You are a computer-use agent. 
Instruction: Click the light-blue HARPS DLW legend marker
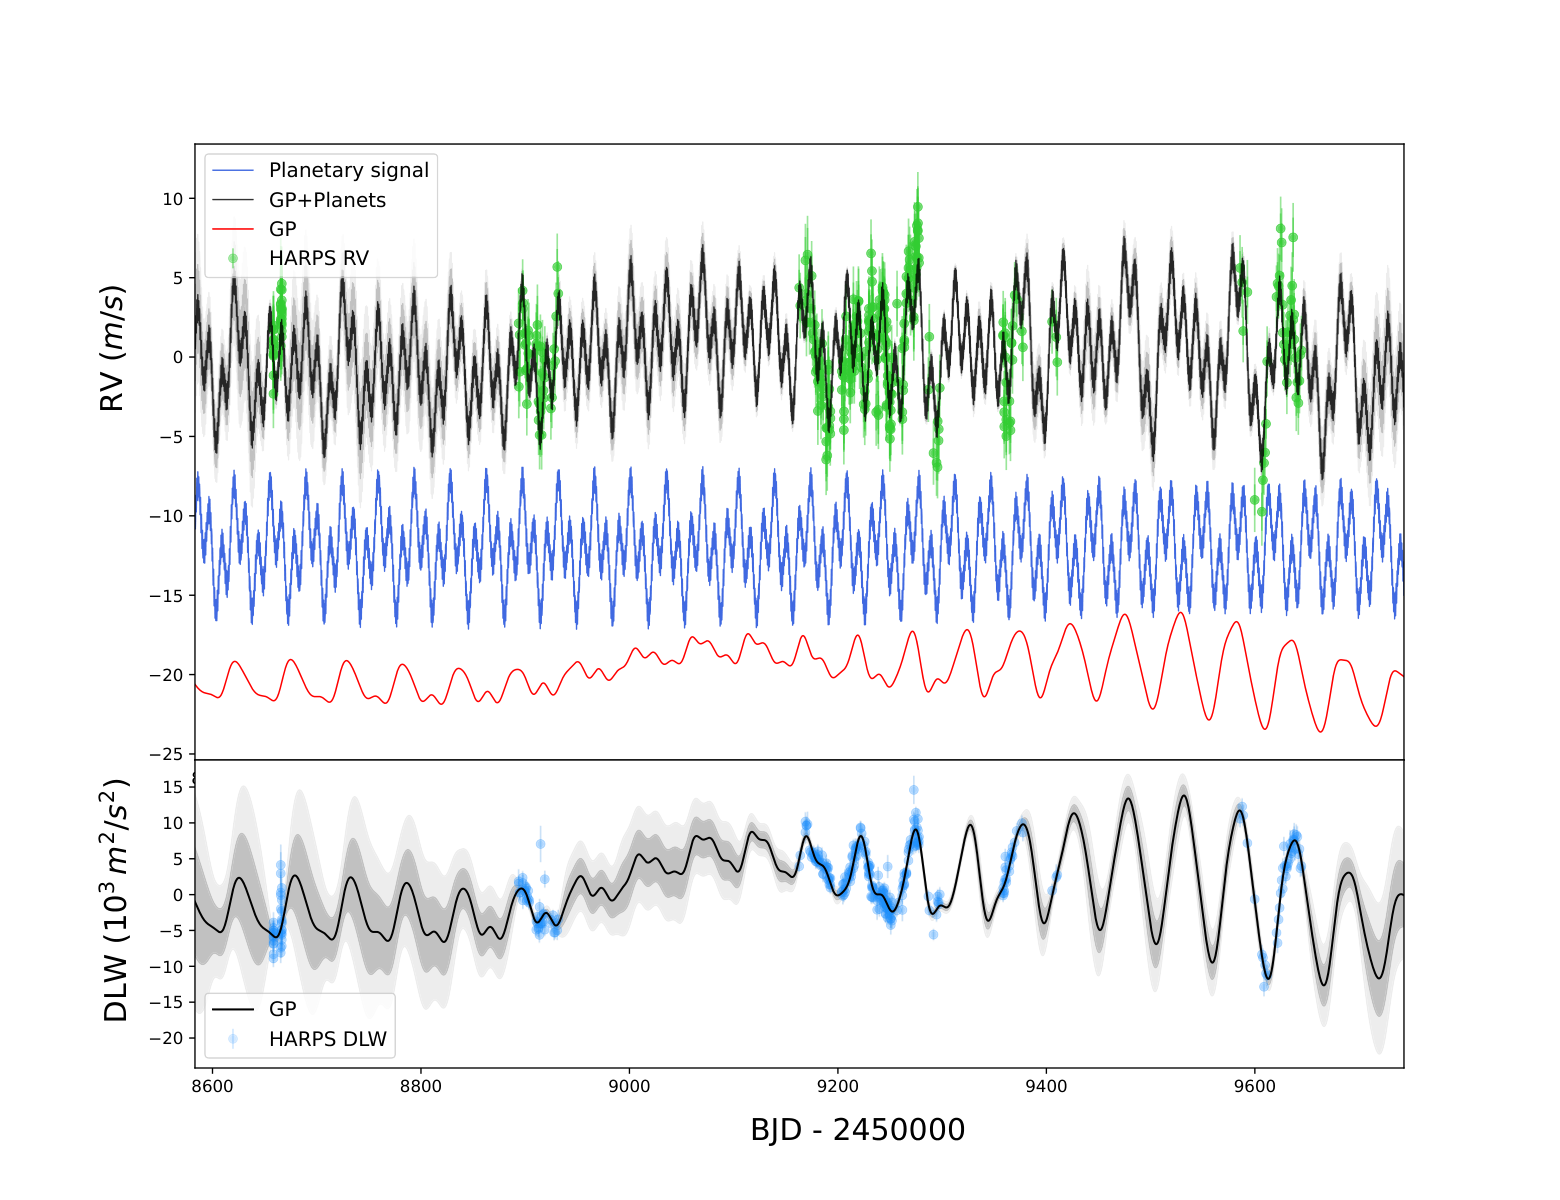pos(233,1039)
